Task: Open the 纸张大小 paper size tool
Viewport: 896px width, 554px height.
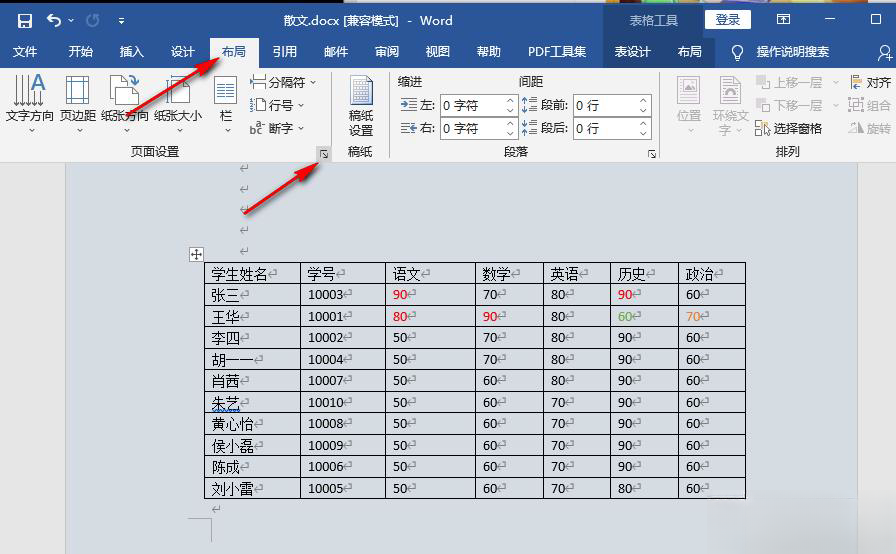Action: 178,103
